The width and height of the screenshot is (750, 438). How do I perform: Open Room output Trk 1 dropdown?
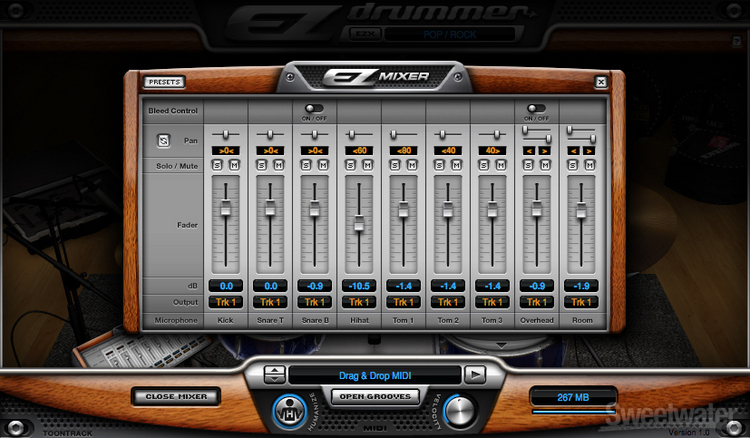581,302
